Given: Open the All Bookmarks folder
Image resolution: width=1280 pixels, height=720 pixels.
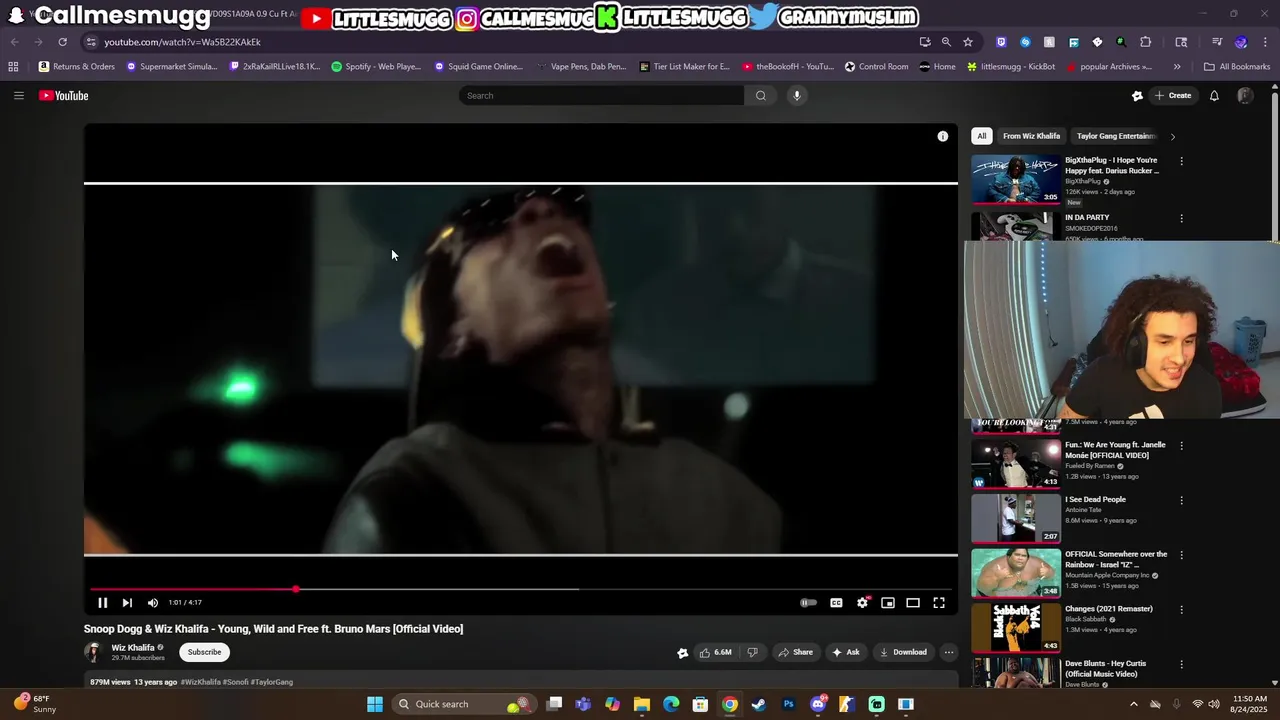Looking at the screenshot, I should pyautogui.click(x=1237, y=67).
